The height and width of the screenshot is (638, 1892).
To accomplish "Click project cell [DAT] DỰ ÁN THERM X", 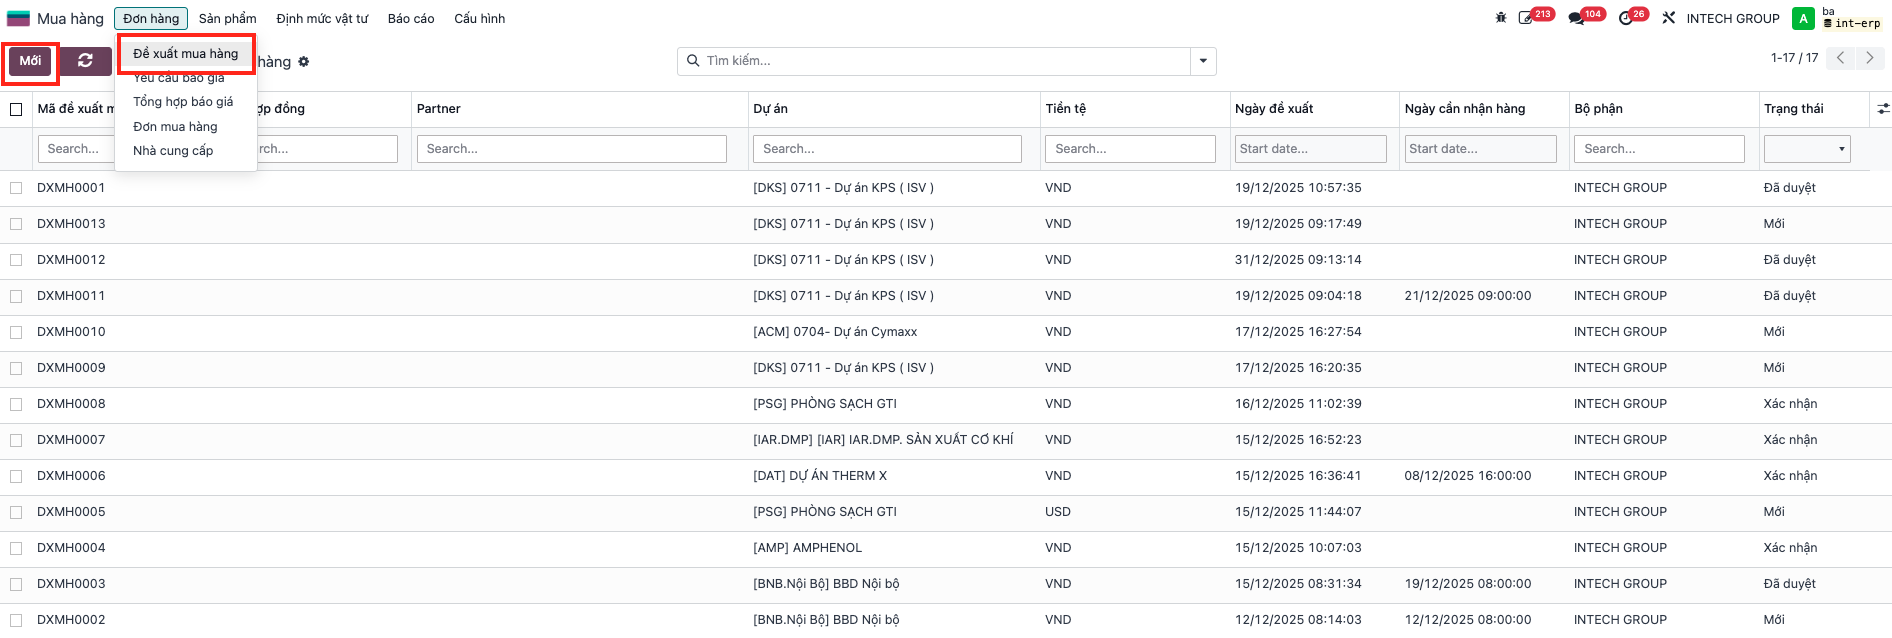I will [820, 476].
